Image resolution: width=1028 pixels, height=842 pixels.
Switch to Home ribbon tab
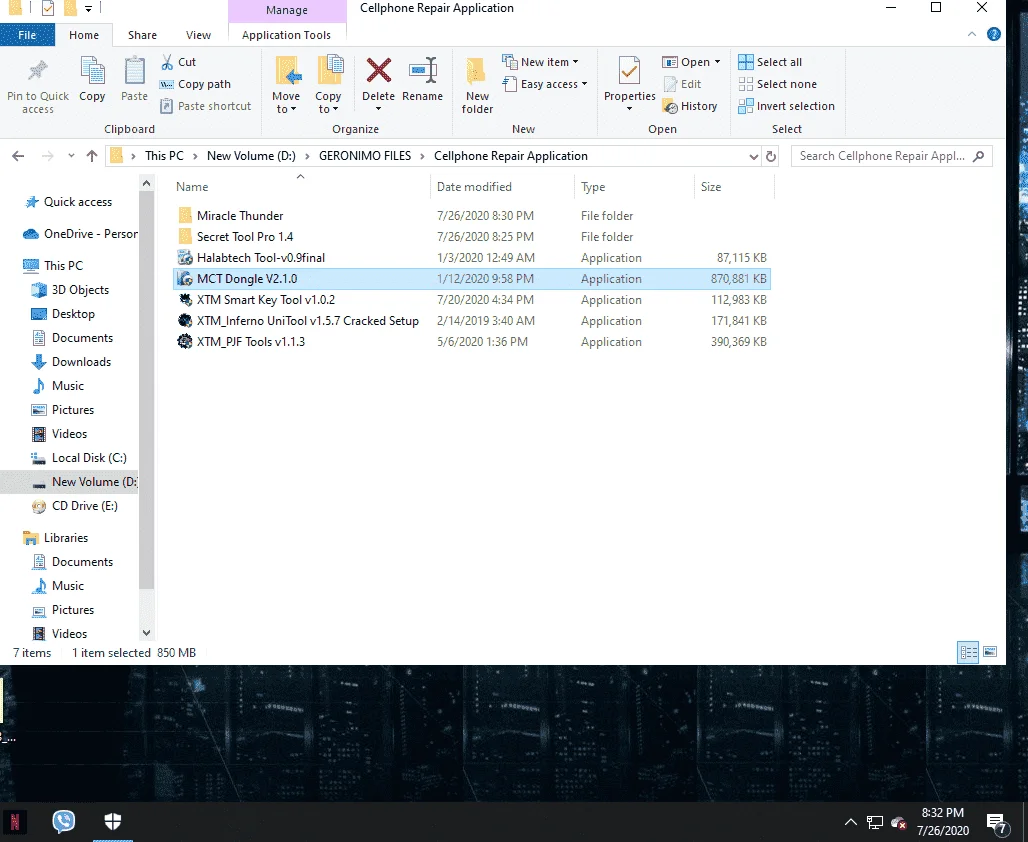pyautogui.click(x=84, y=35)
